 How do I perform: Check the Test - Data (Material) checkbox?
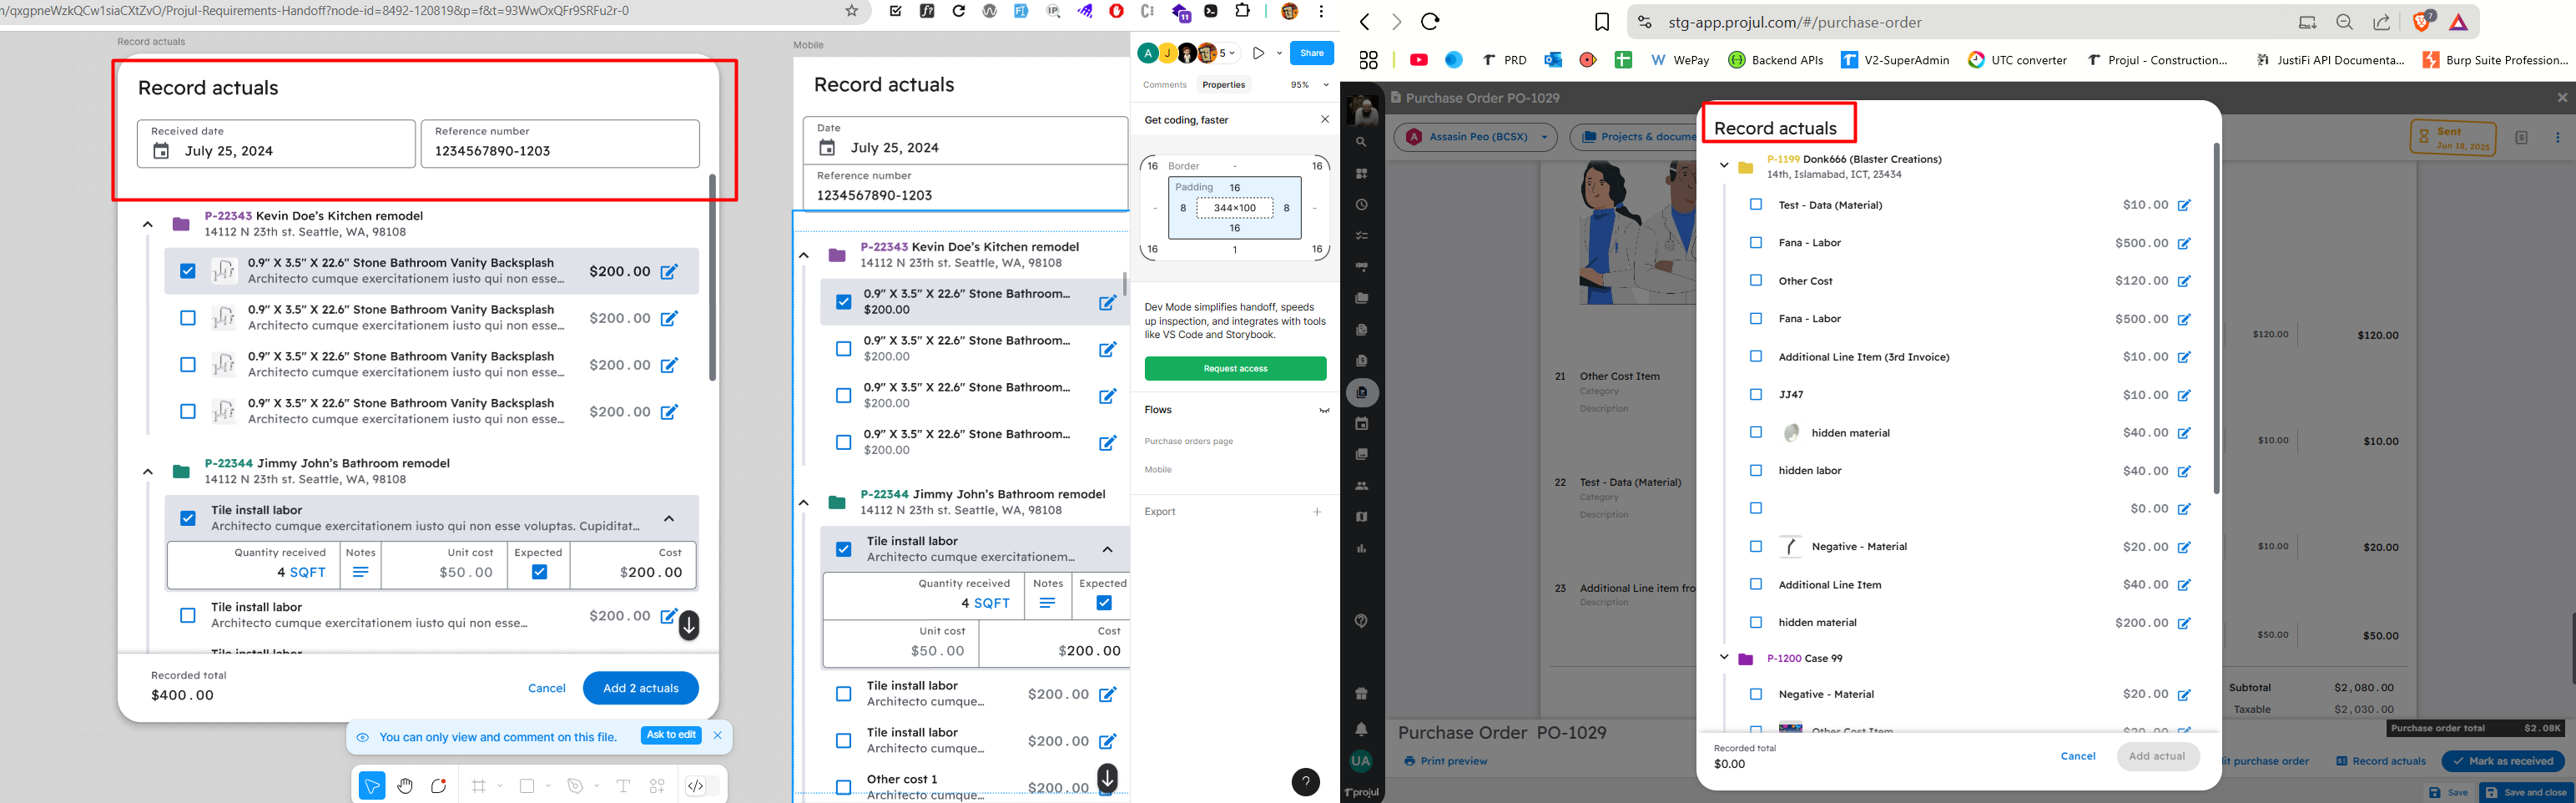(x=1755, y=204)
